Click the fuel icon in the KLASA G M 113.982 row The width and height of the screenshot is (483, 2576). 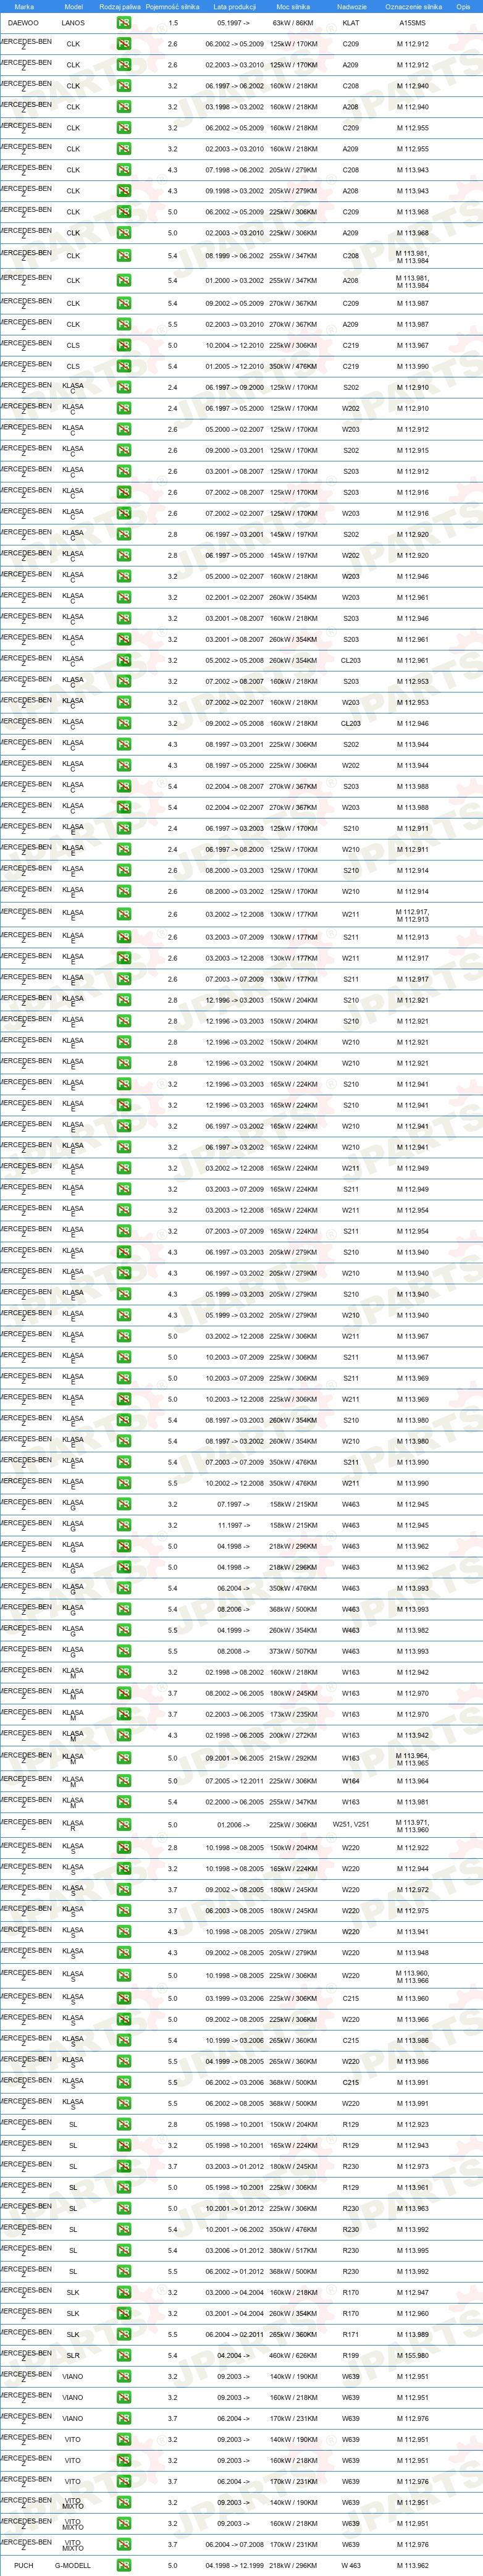(123, 1630)
